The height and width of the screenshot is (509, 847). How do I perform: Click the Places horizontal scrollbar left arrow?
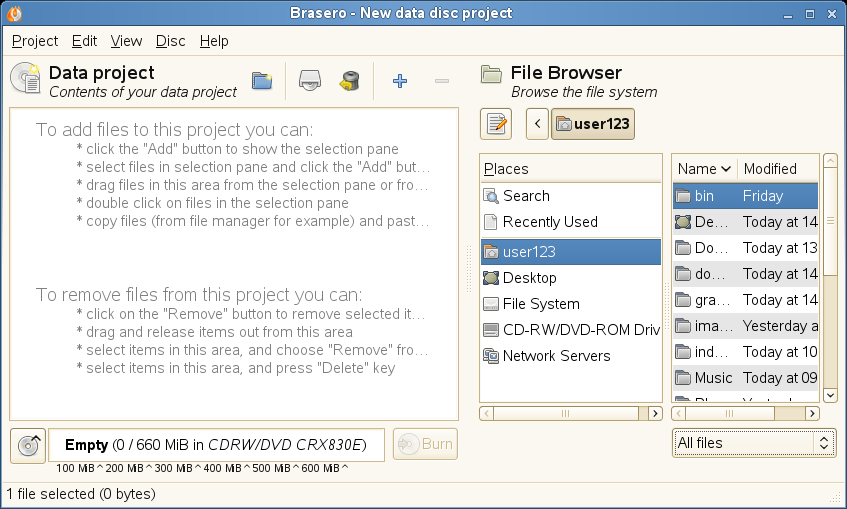pos(486,413)
